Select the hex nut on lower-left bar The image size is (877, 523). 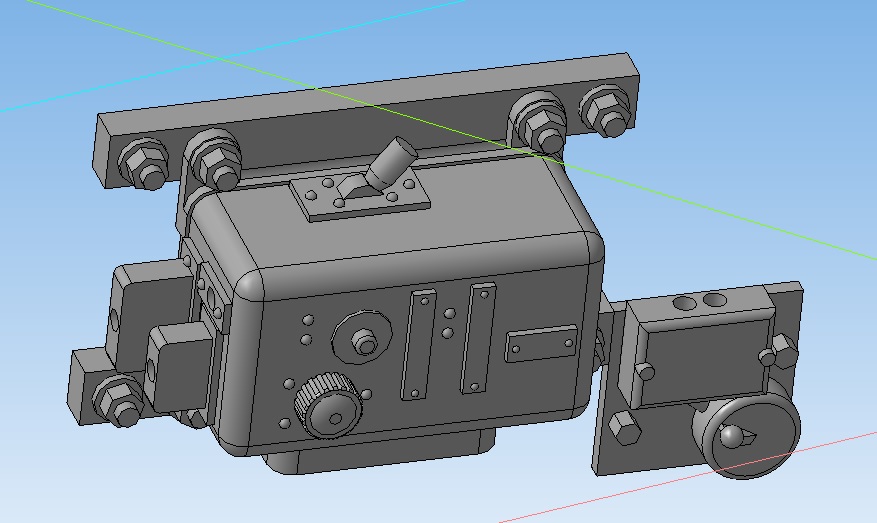pos(119,401)
